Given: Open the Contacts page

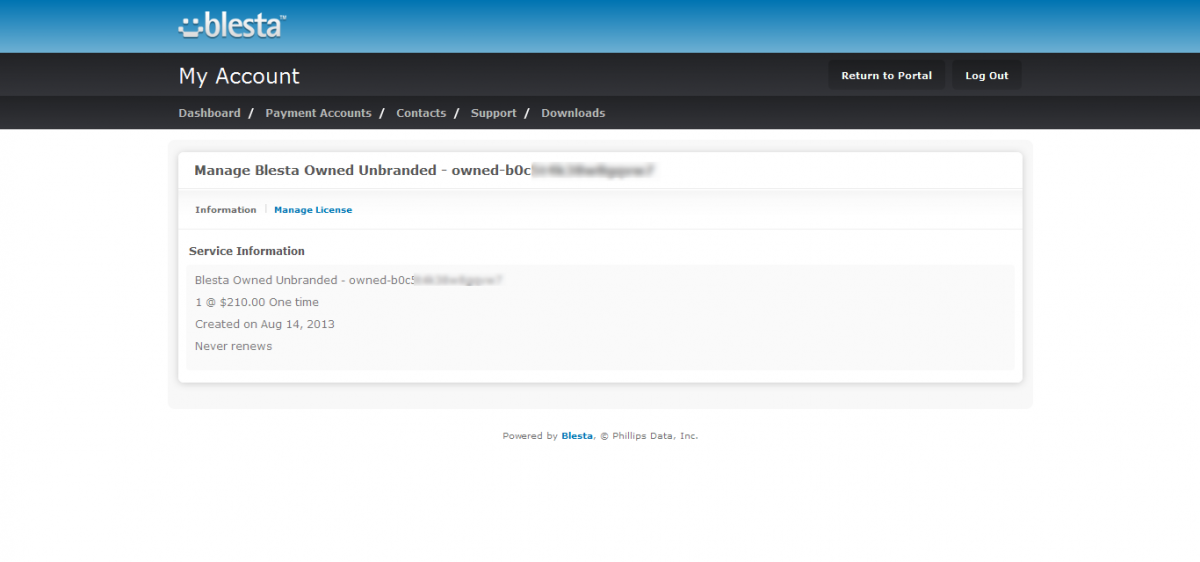Looking at the screenshot, I should 421,113.
